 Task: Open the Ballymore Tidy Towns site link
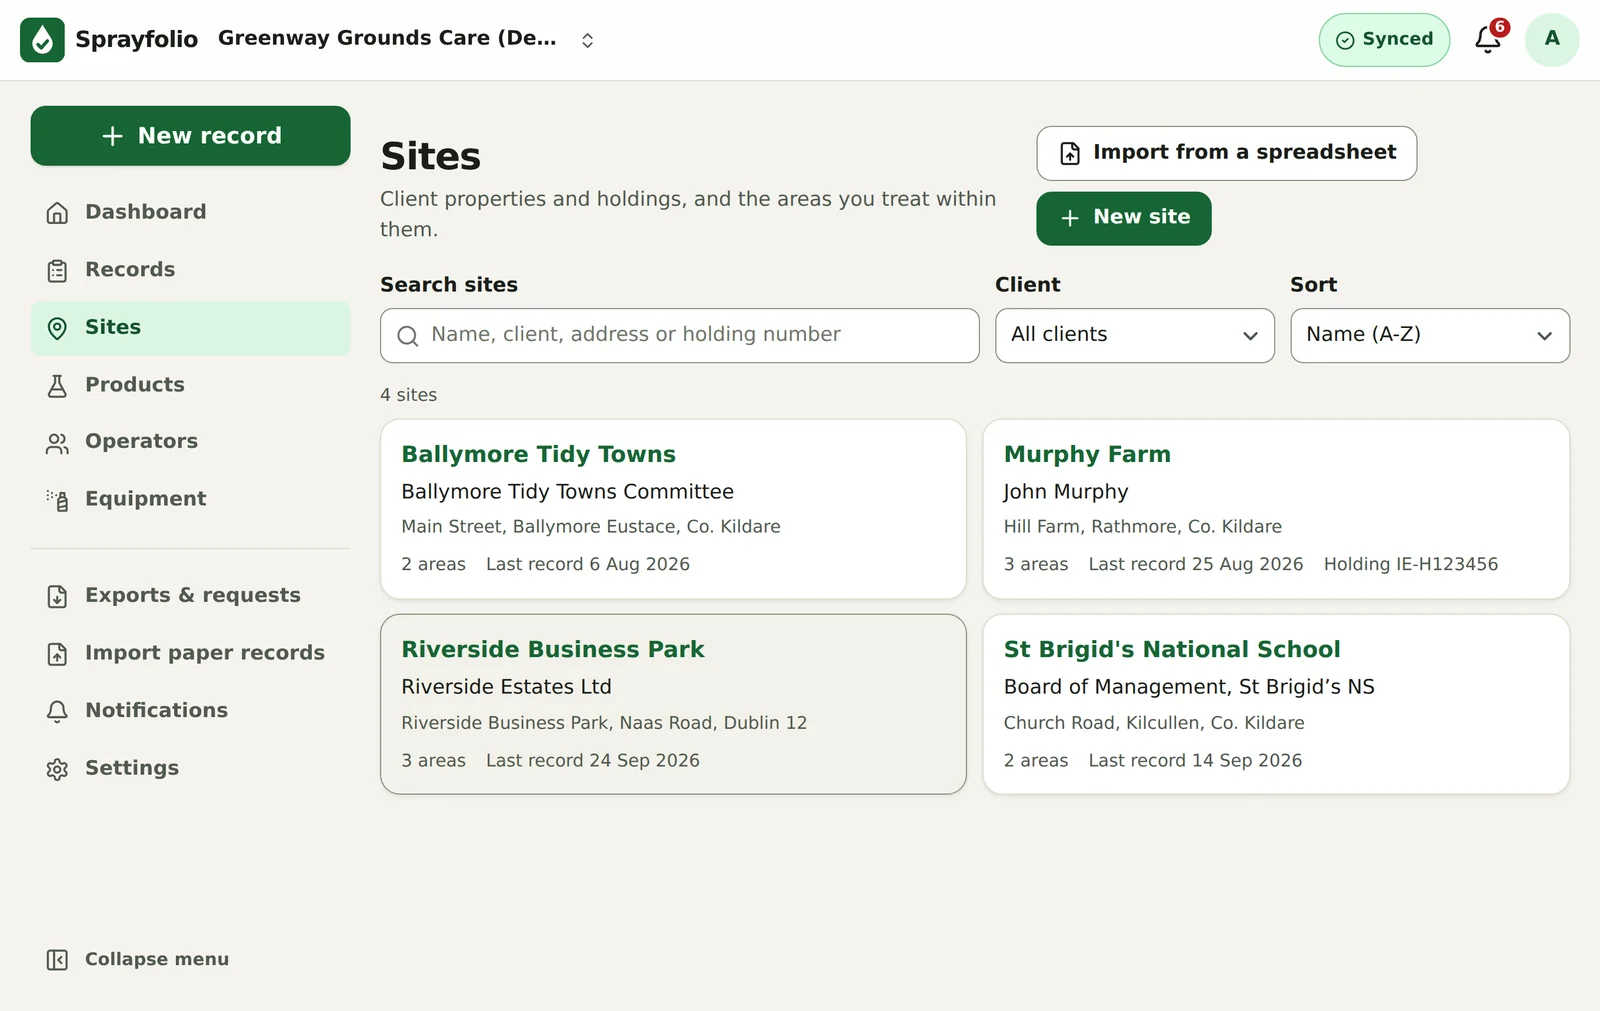coord(538,454)
